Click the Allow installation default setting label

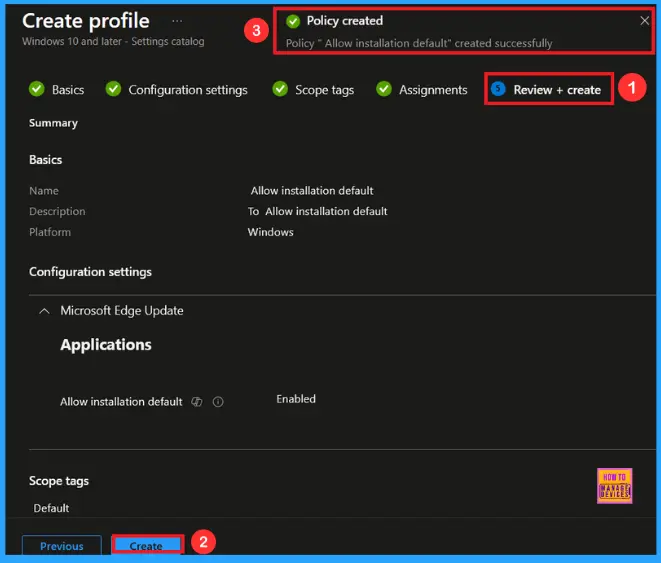[121, 402]
